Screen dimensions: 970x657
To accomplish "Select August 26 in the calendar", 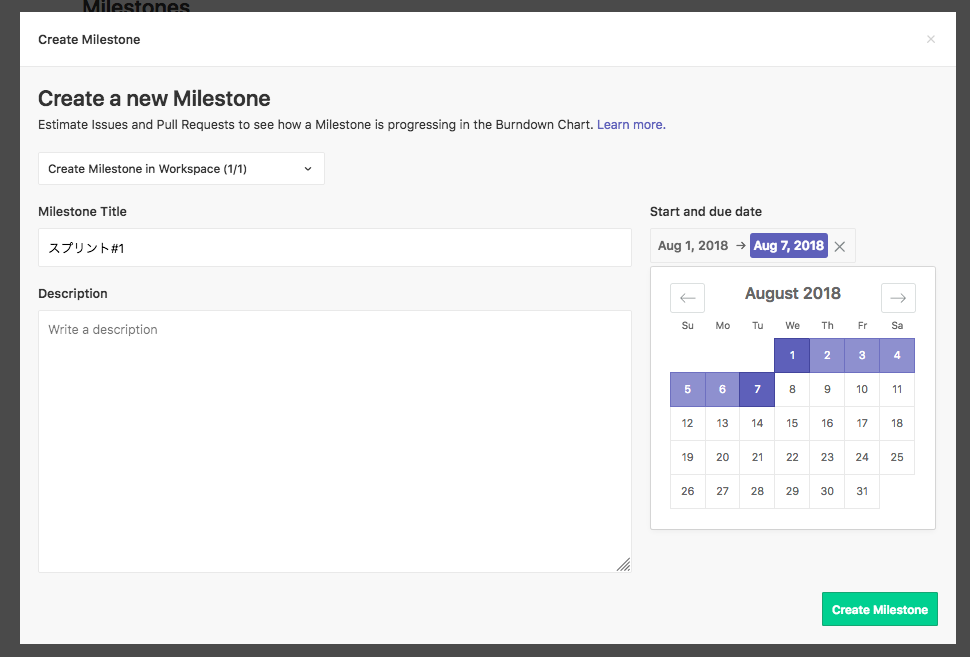I will pos(687,491).
